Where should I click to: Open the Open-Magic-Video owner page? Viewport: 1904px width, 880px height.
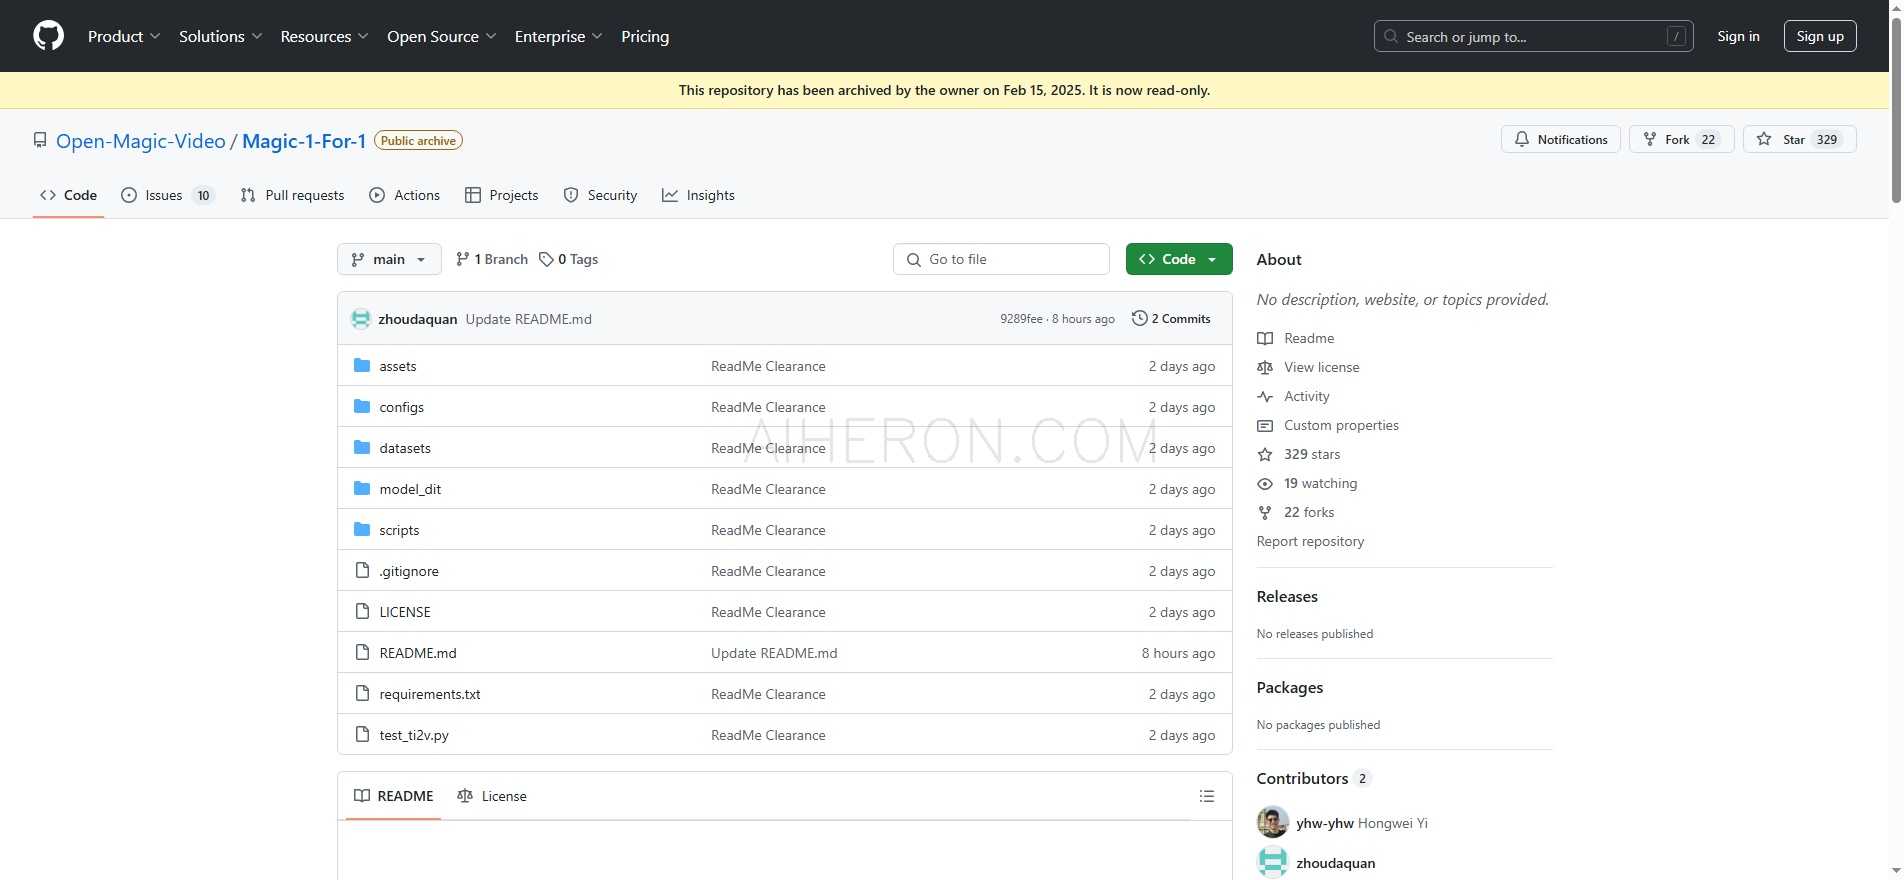(x=141, y=141)
